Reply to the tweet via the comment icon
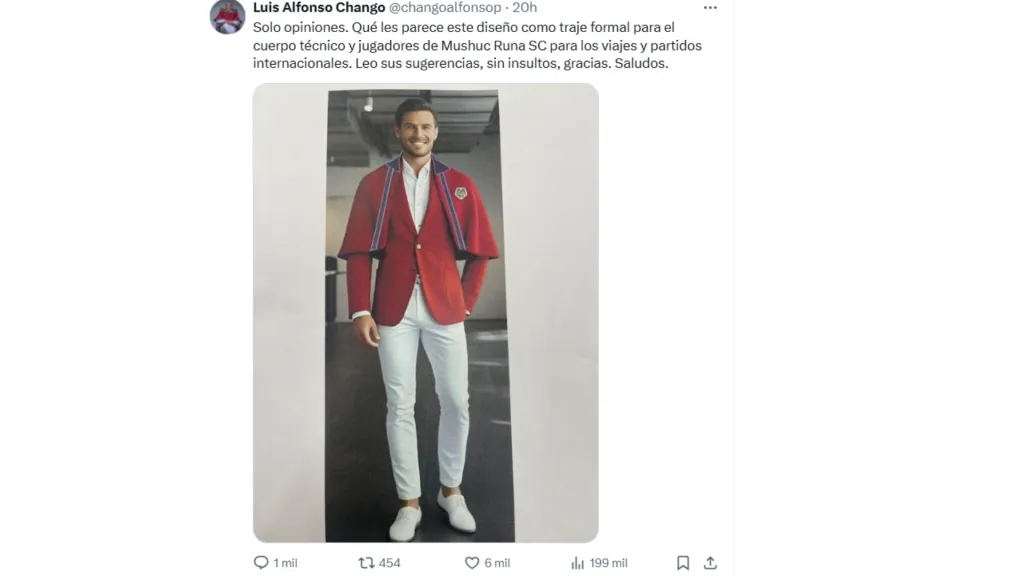 (261, 563)
